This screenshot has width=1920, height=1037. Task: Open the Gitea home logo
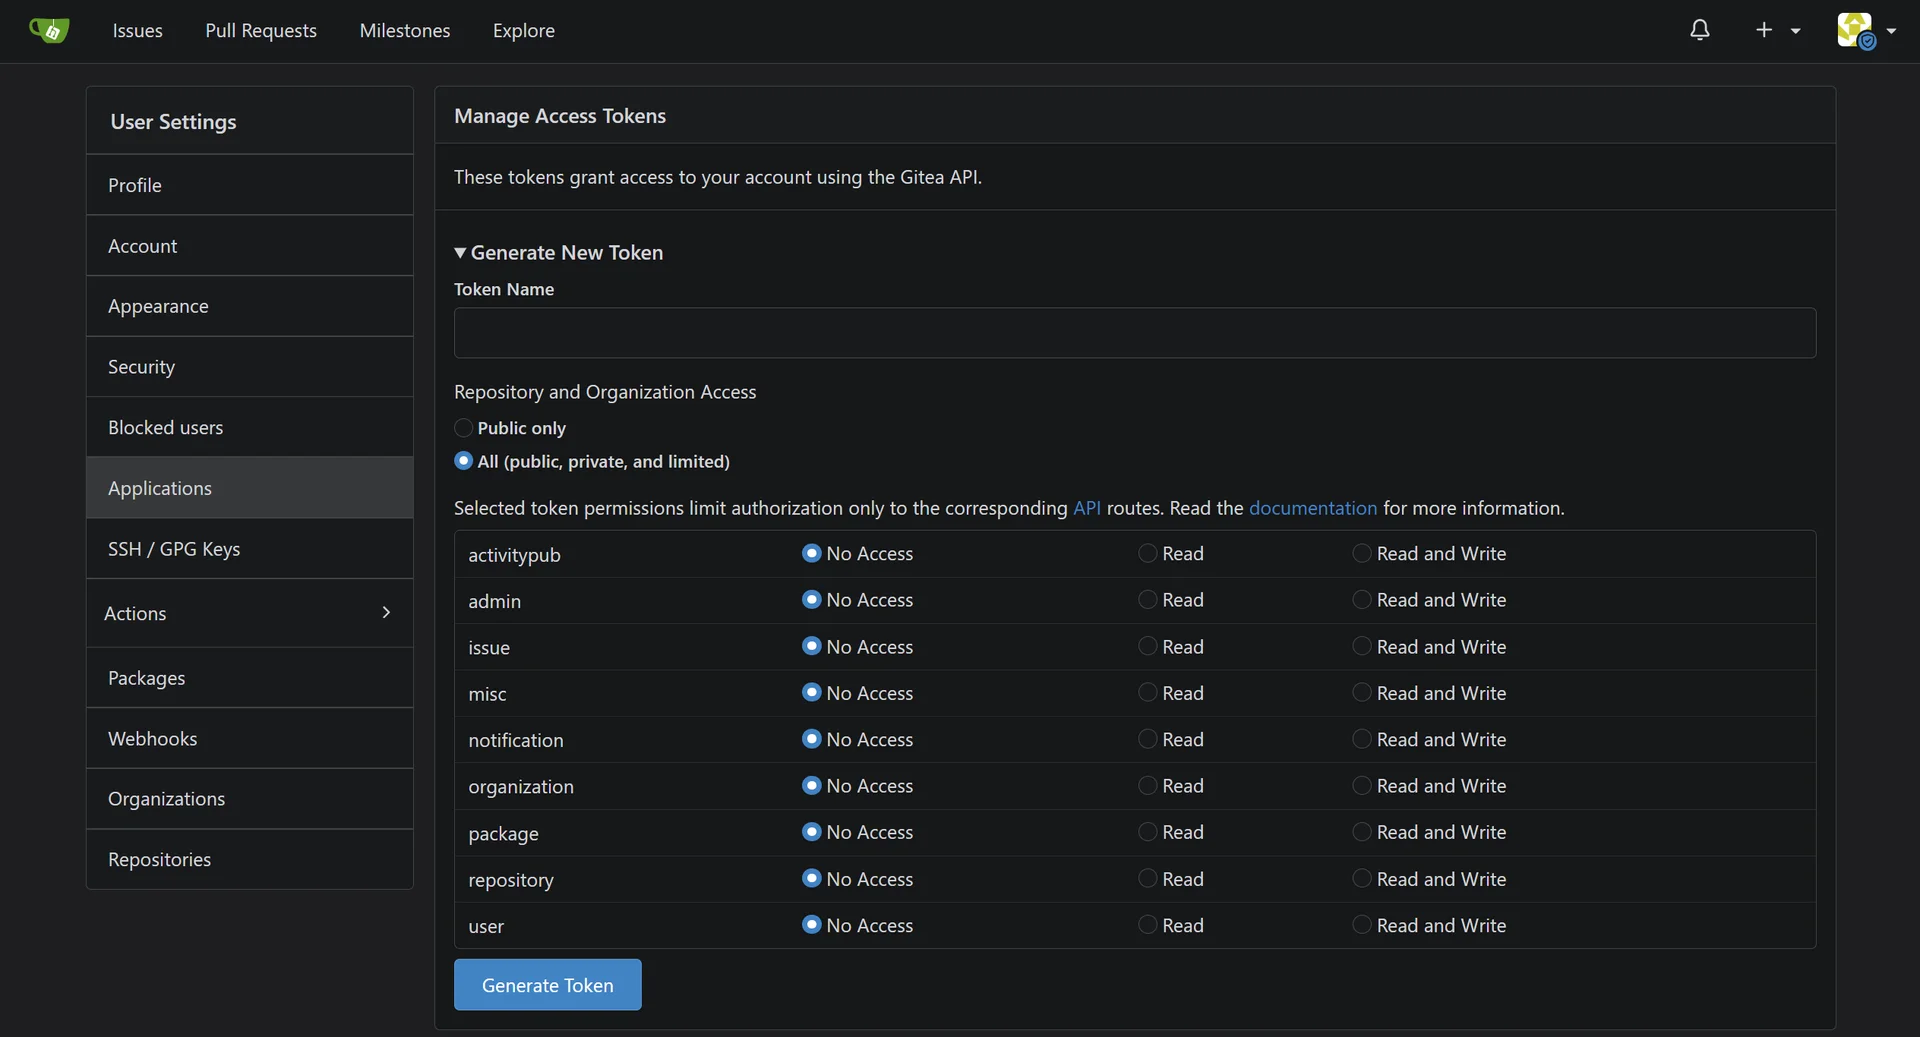pyautogui.click(x=49, y=31)
